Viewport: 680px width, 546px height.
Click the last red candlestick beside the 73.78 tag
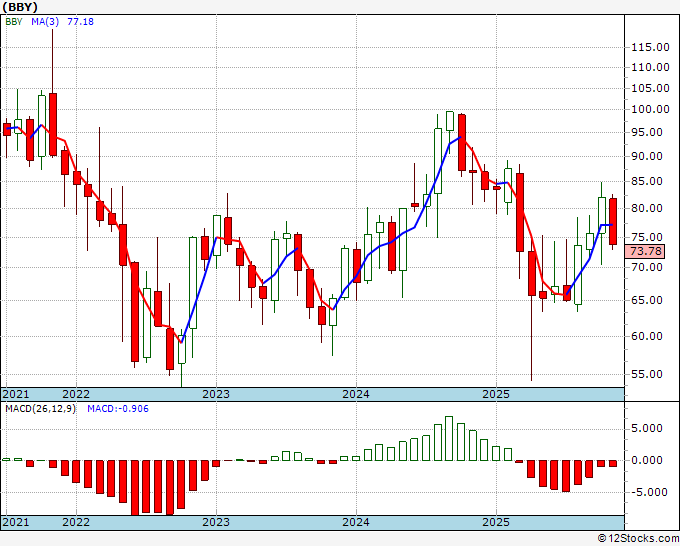click(613, 222)
